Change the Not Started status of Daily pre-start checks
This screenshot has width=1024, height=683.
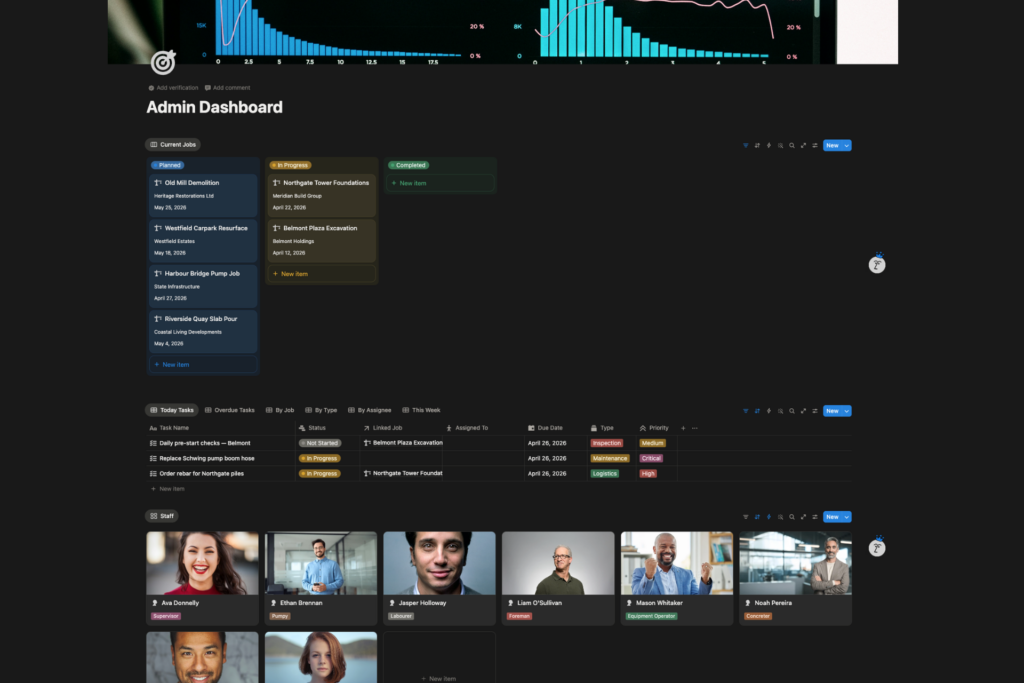pyautogui.click(x=319, y=443)
